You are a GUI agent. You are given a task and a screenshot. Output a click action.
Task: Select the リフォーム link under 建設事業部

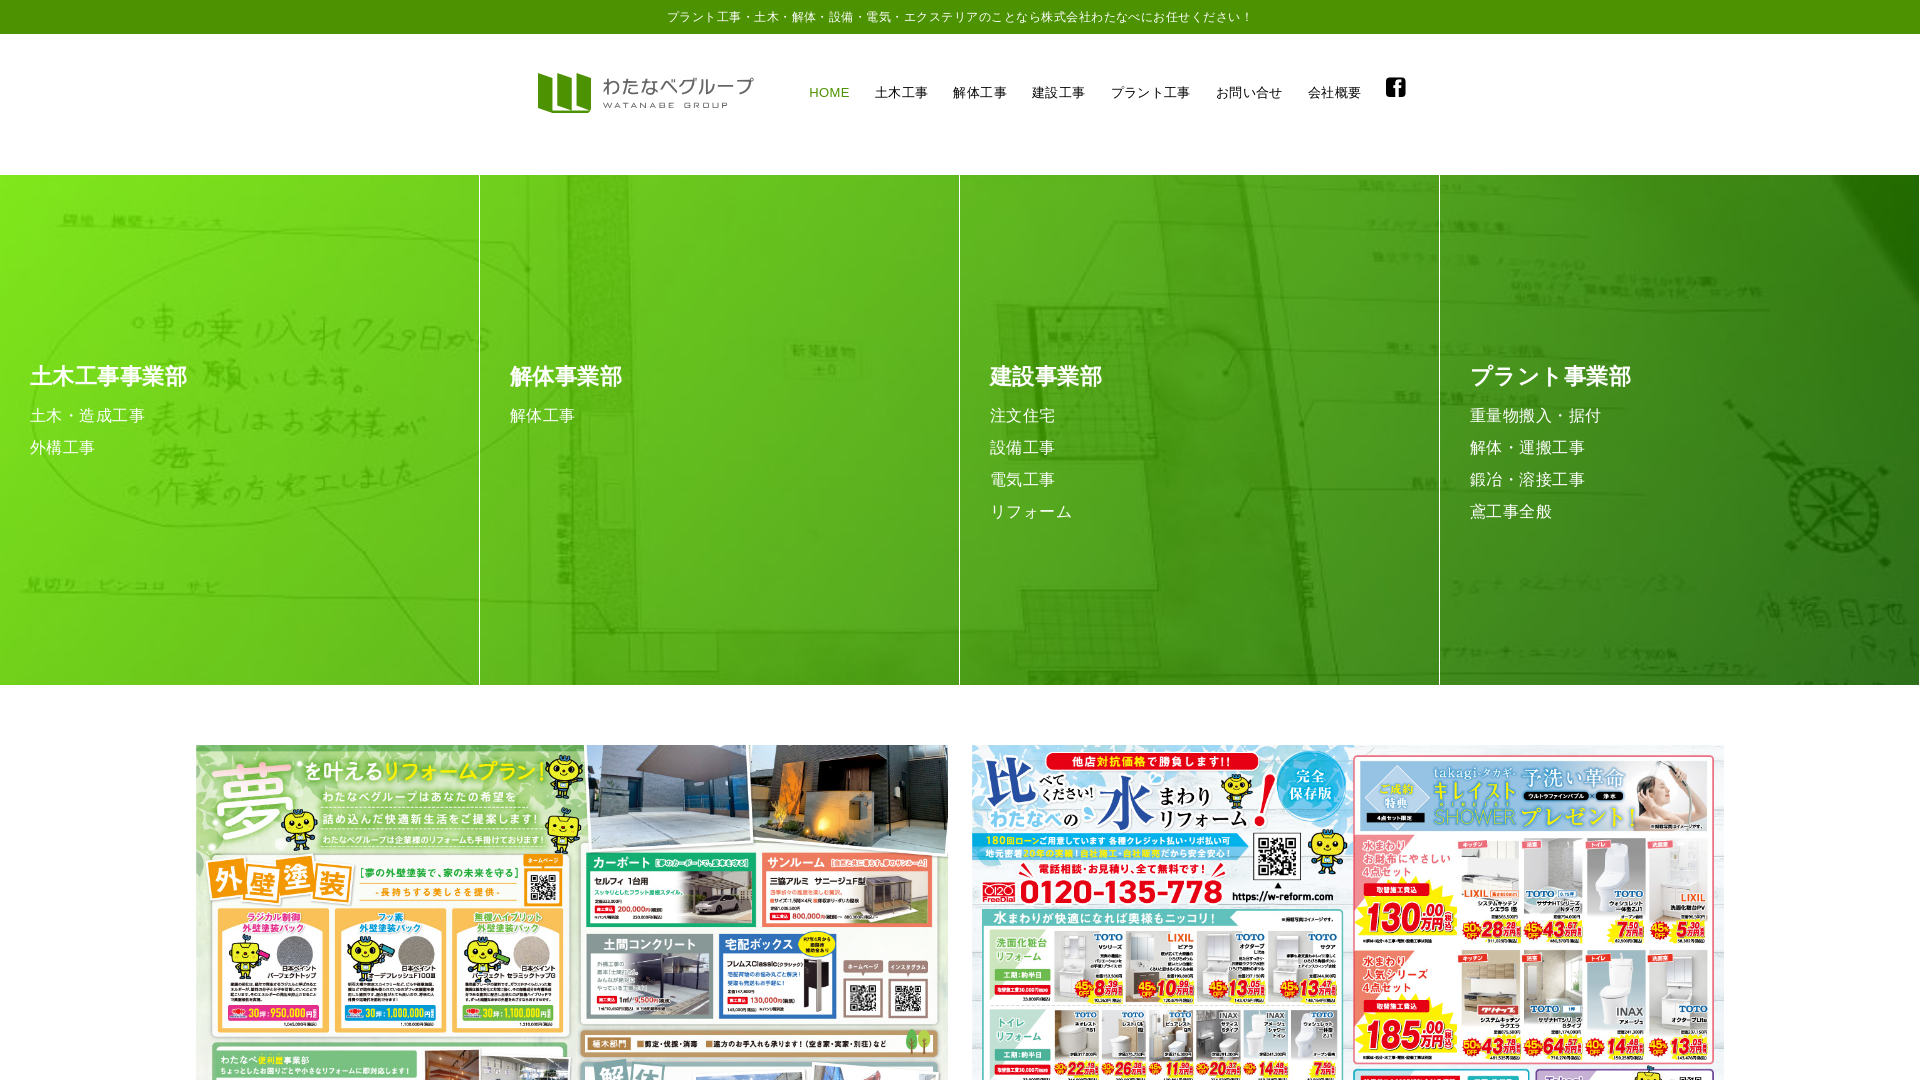(1030, 511)
